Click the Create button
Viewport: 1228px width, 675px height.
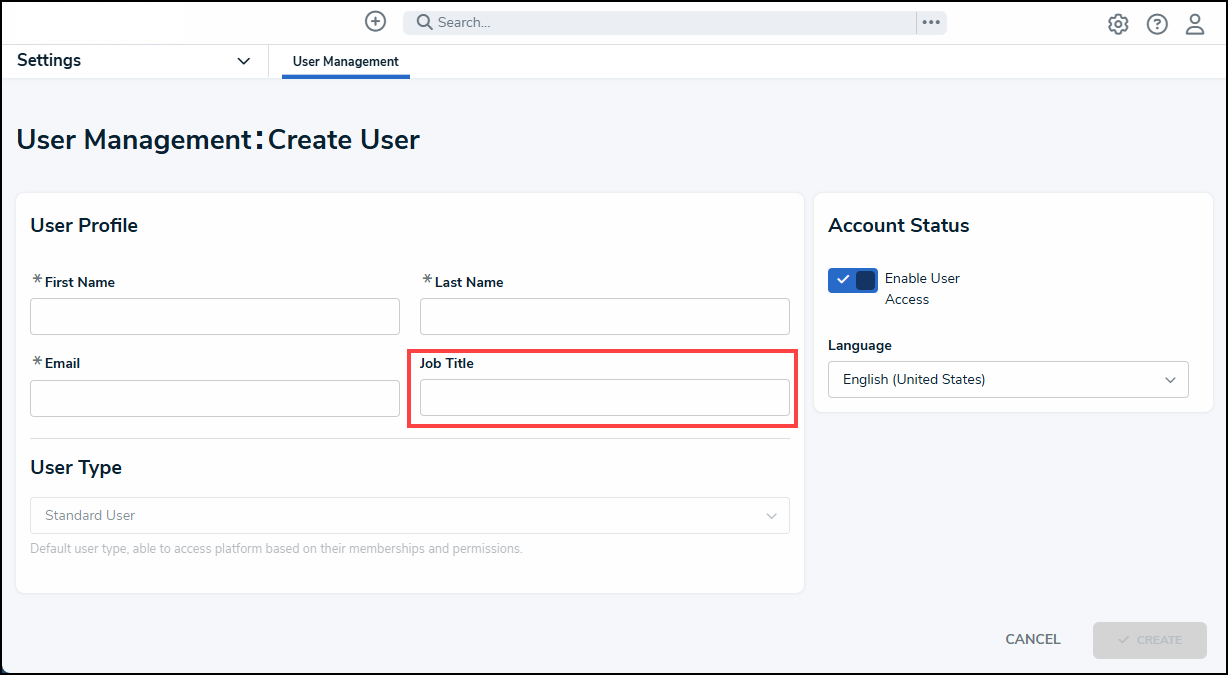tap(1150, 640)
